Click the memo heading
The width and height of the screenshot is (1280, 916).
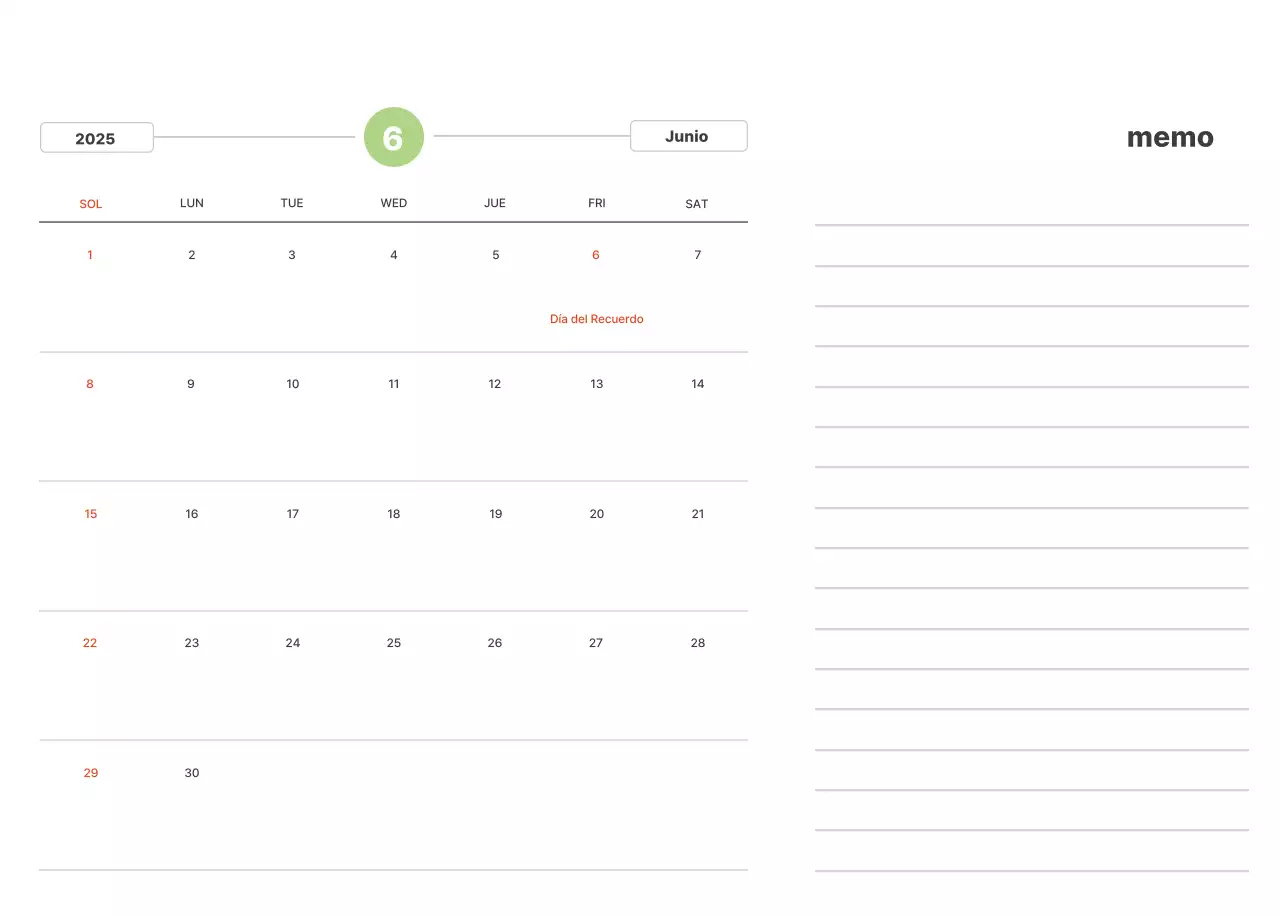(1170, 138)
